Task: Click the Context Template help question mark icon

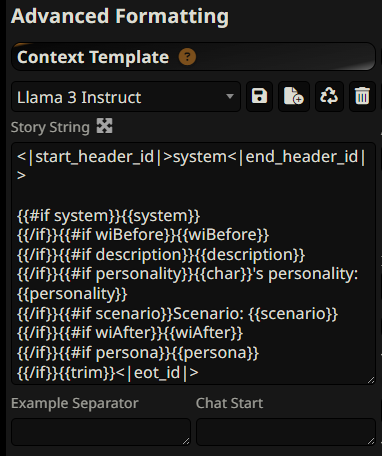Action: tap(187, 57)
